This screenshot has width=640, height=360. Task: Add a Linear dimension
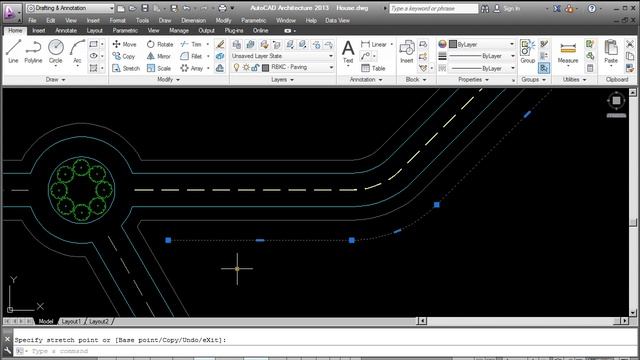[x=374, y=44]
